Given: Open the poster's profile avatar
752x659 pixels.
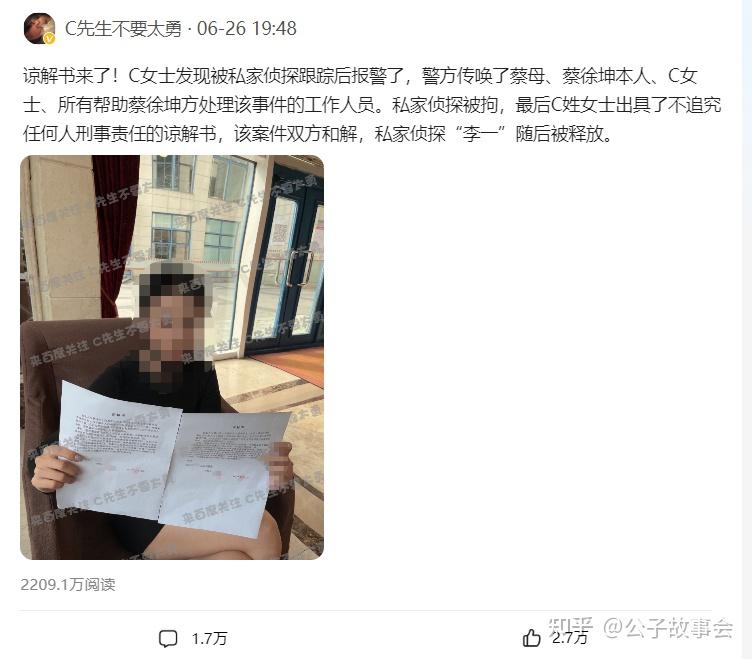Looking at the screenshot, I should click(x=39, y=28).
